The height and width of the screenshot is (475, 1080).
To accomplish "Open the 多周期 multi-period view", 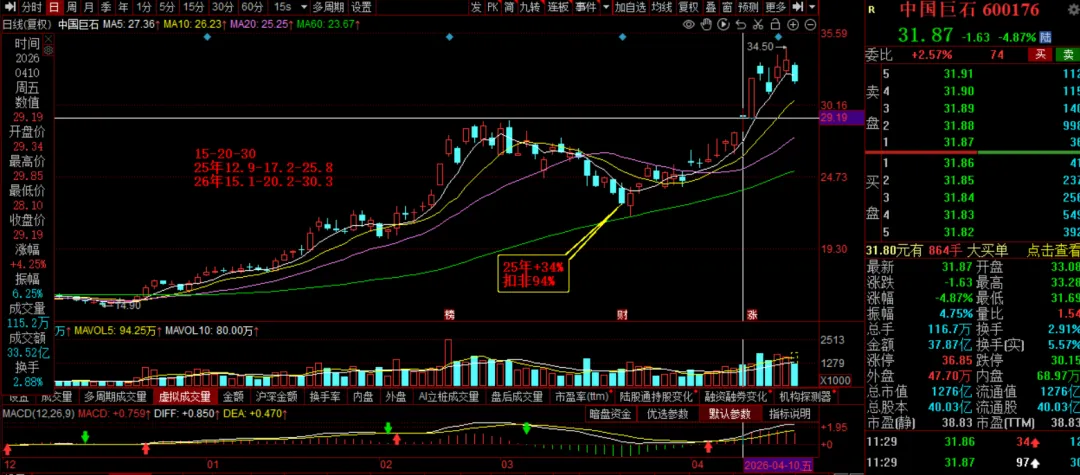I will 328,8.
